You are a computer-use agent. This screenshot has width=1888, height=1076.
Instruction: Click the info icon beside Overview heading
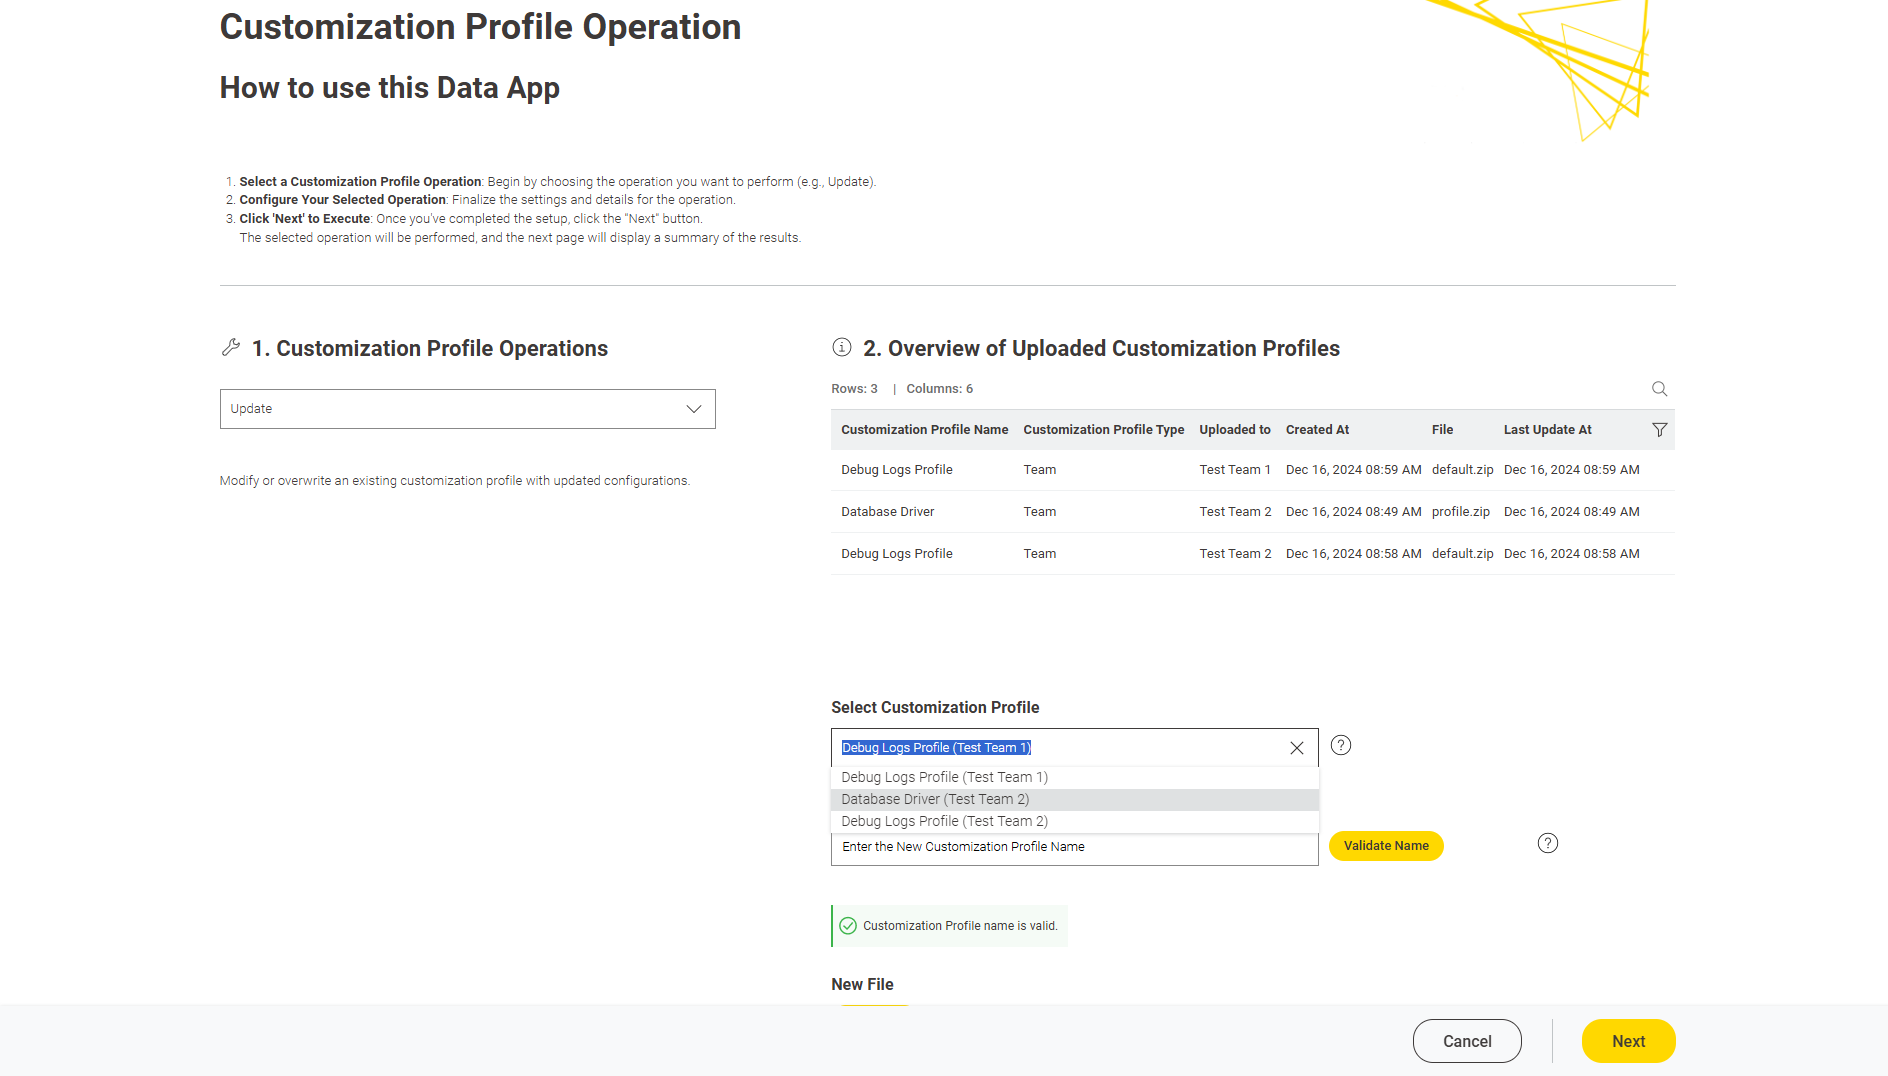(x=842, y=347)
